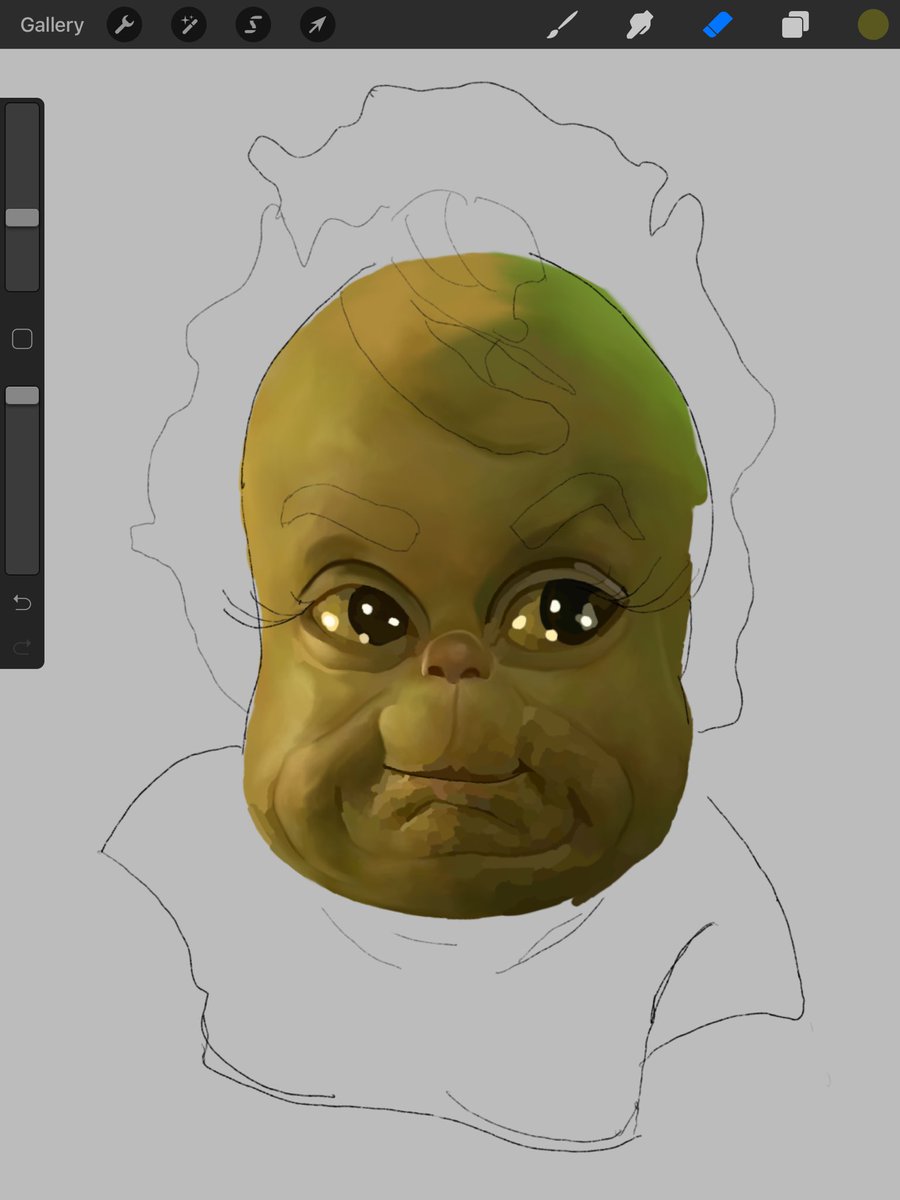
Task: Tap the square modify button on the sidebar
Action: [x=22, y=338]
